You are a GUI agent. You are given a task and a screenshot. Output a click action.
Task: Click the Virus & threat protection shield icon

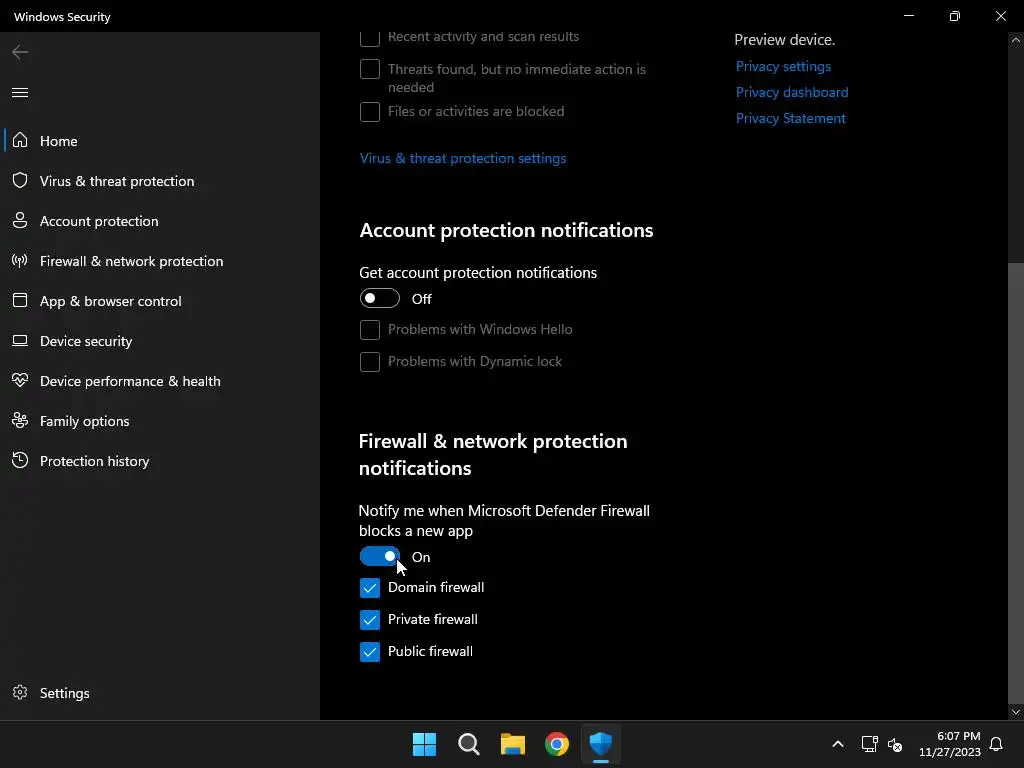(x=20, y=180)
